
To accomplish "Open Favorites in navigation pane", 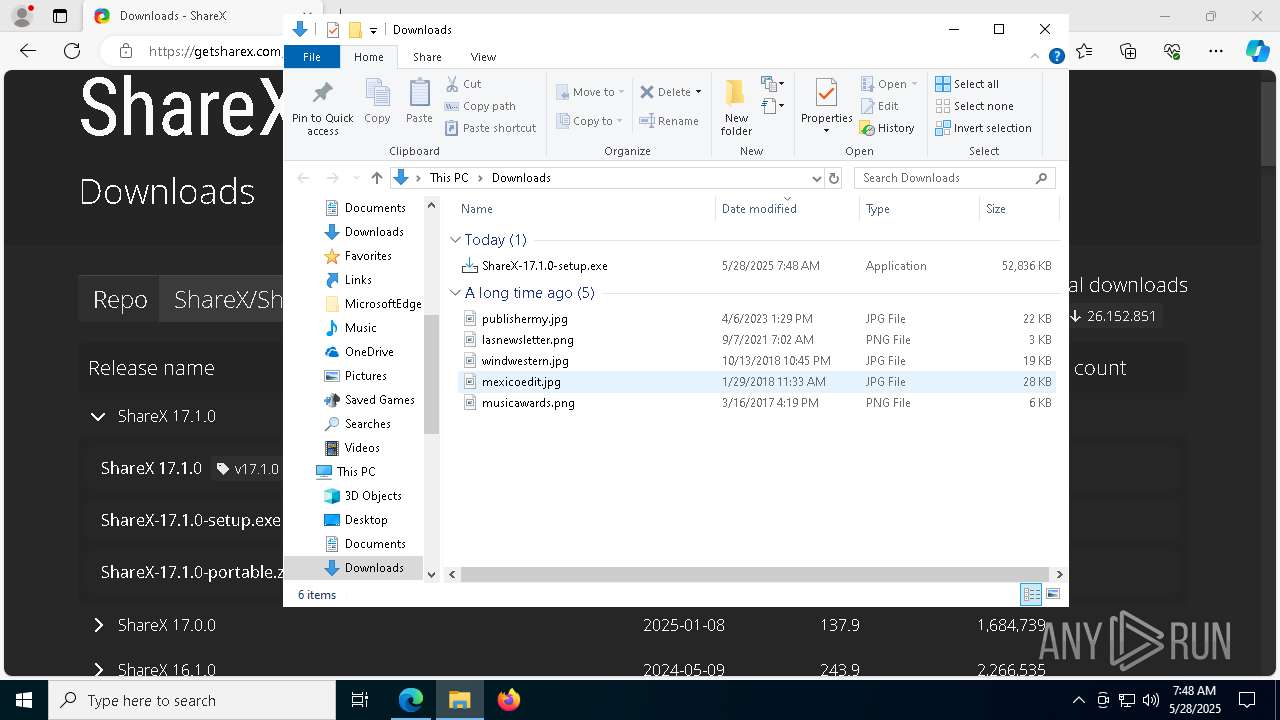I will 367,256.
